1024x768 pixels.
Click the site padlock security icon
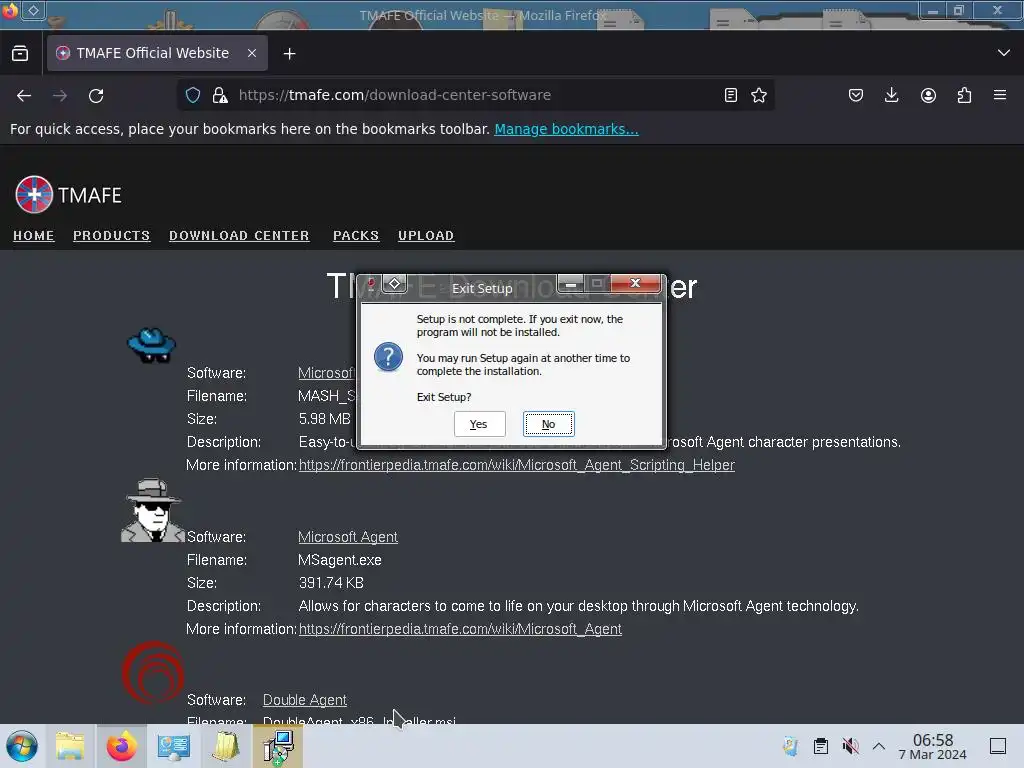click(220, 95)
